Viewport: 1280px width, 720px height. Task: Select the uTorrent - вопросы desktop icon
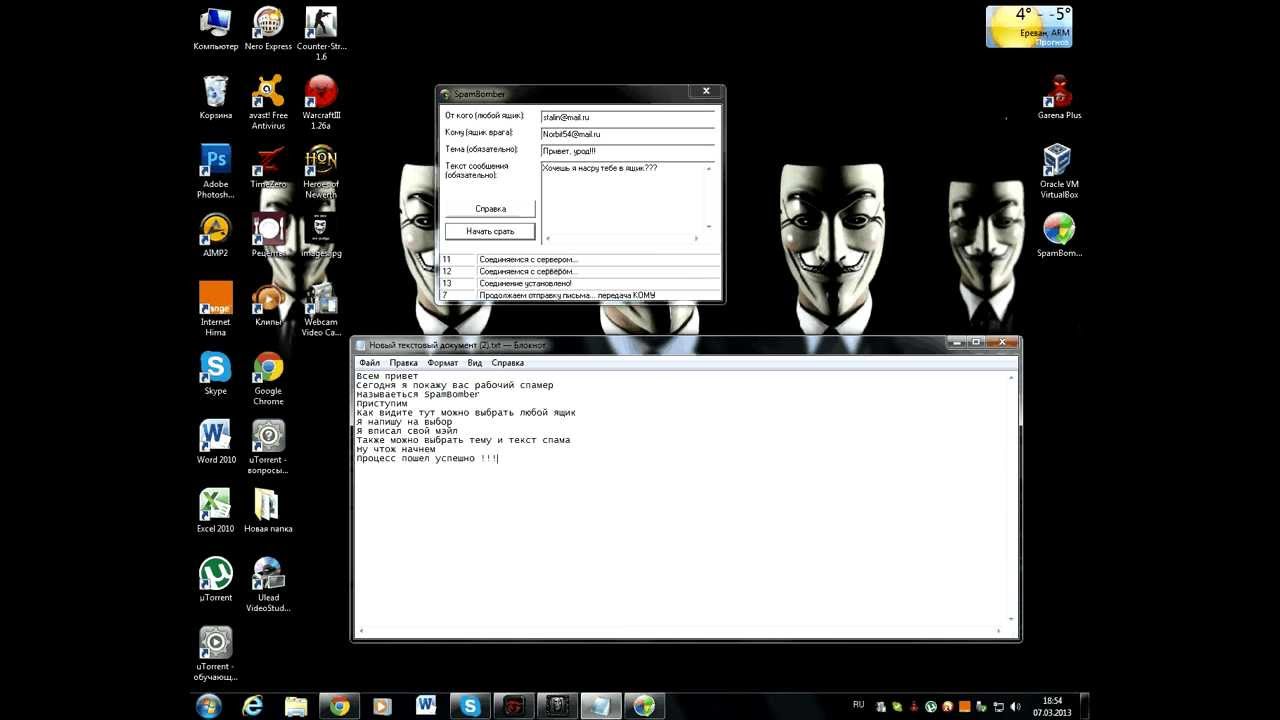click(268, 448)
